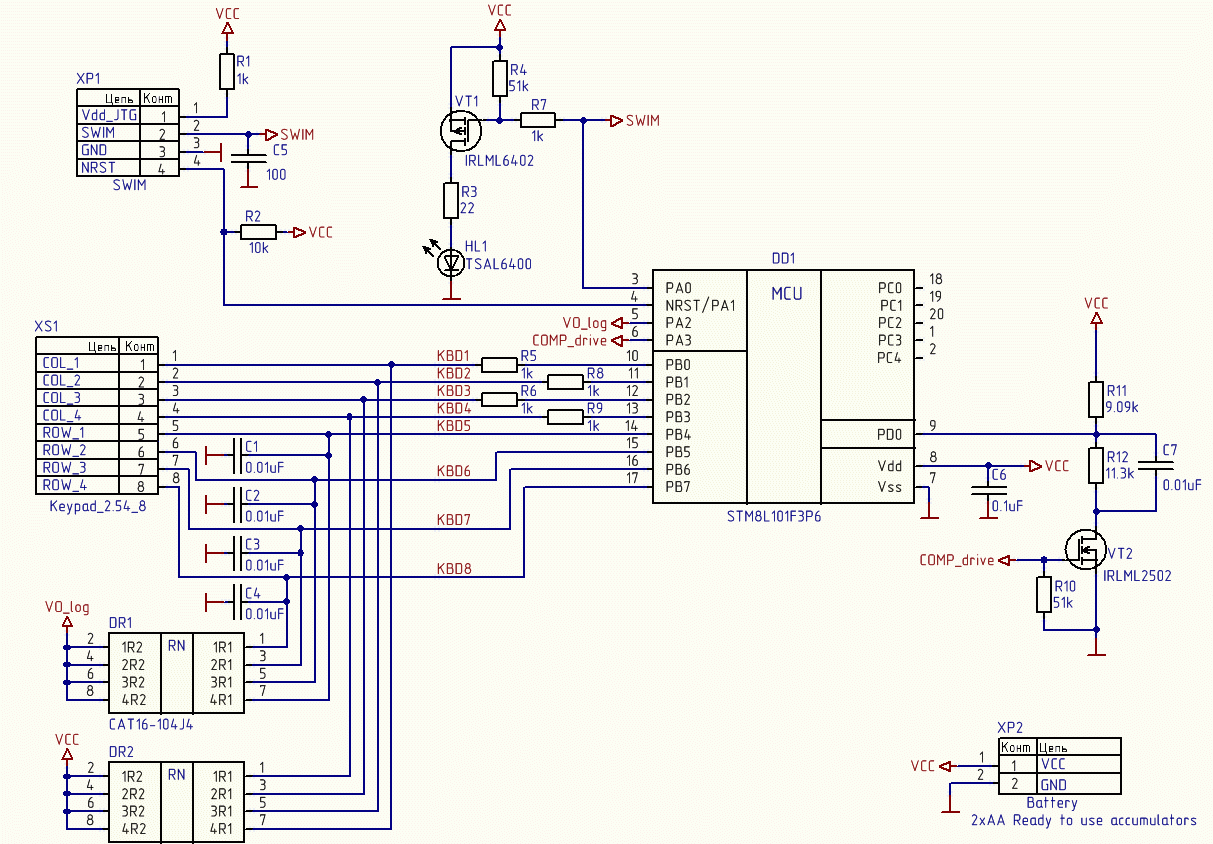The height and width of the screenshot is (844, 1213).
Task: Click the PD0 pin label
Action: click(890, 435)
